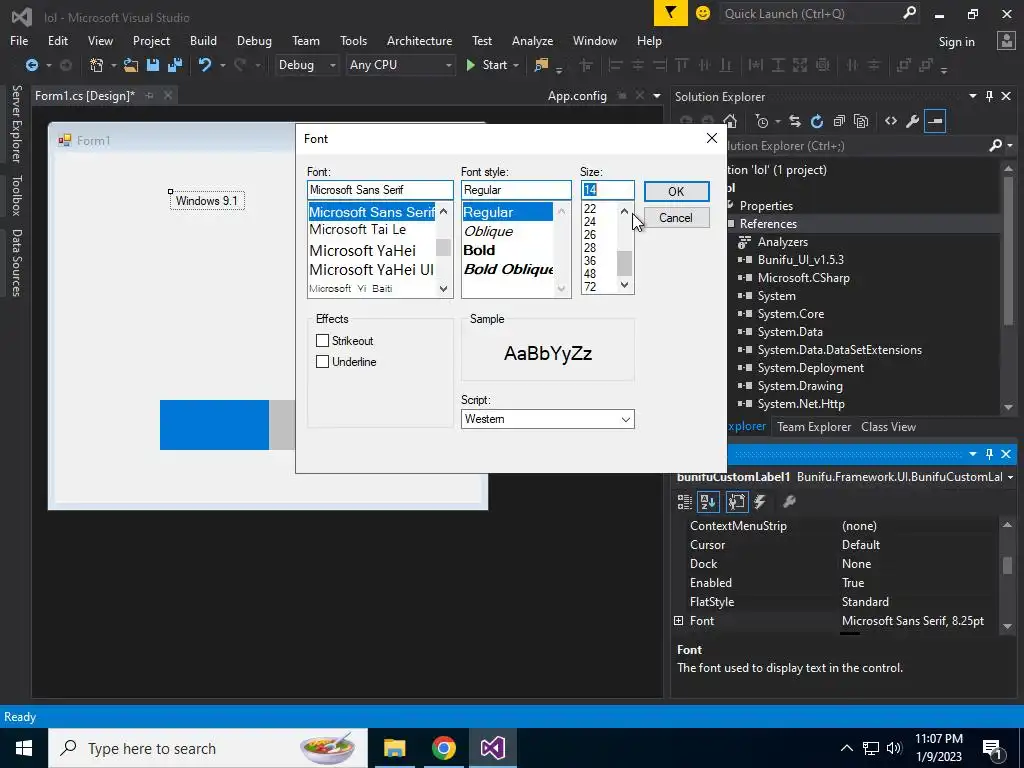Click the feedback smiley icon
1024x768 pixels.
tap(703, 13)
